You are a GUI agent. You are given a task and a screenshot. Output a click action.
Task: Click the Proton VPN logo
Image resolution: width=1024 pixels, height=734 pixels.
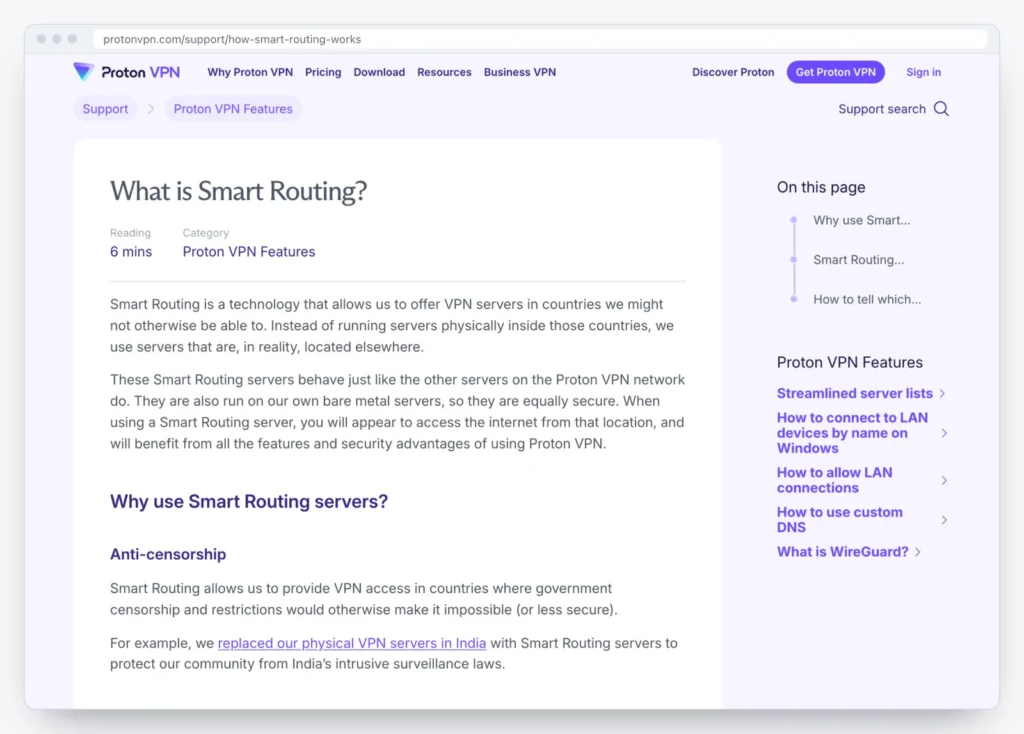[127, 72]
